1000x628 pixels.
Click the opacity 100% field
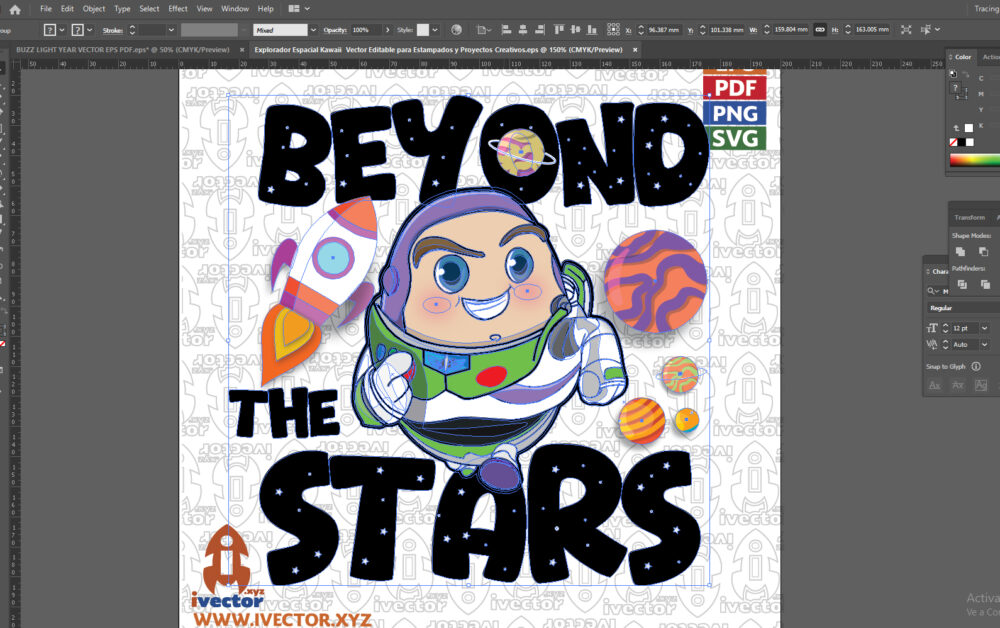(x=366, y=30)
